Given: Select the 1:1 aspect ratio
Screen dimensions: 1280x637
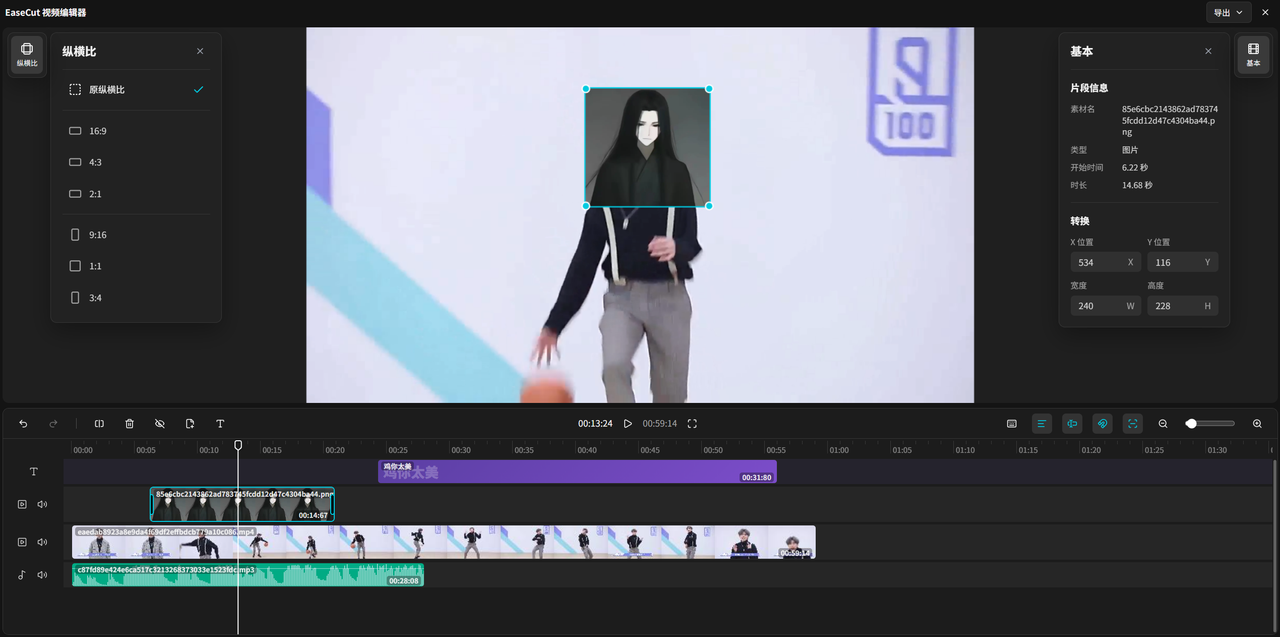Looking at the screenshot, I should (136, 266).
